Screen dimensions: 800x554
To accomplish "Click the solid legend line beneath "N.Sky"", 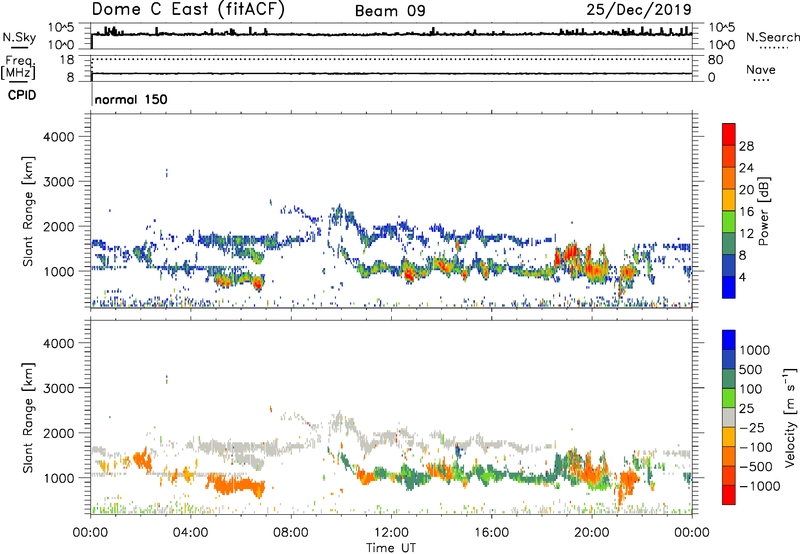I will (x=19, y=48).
